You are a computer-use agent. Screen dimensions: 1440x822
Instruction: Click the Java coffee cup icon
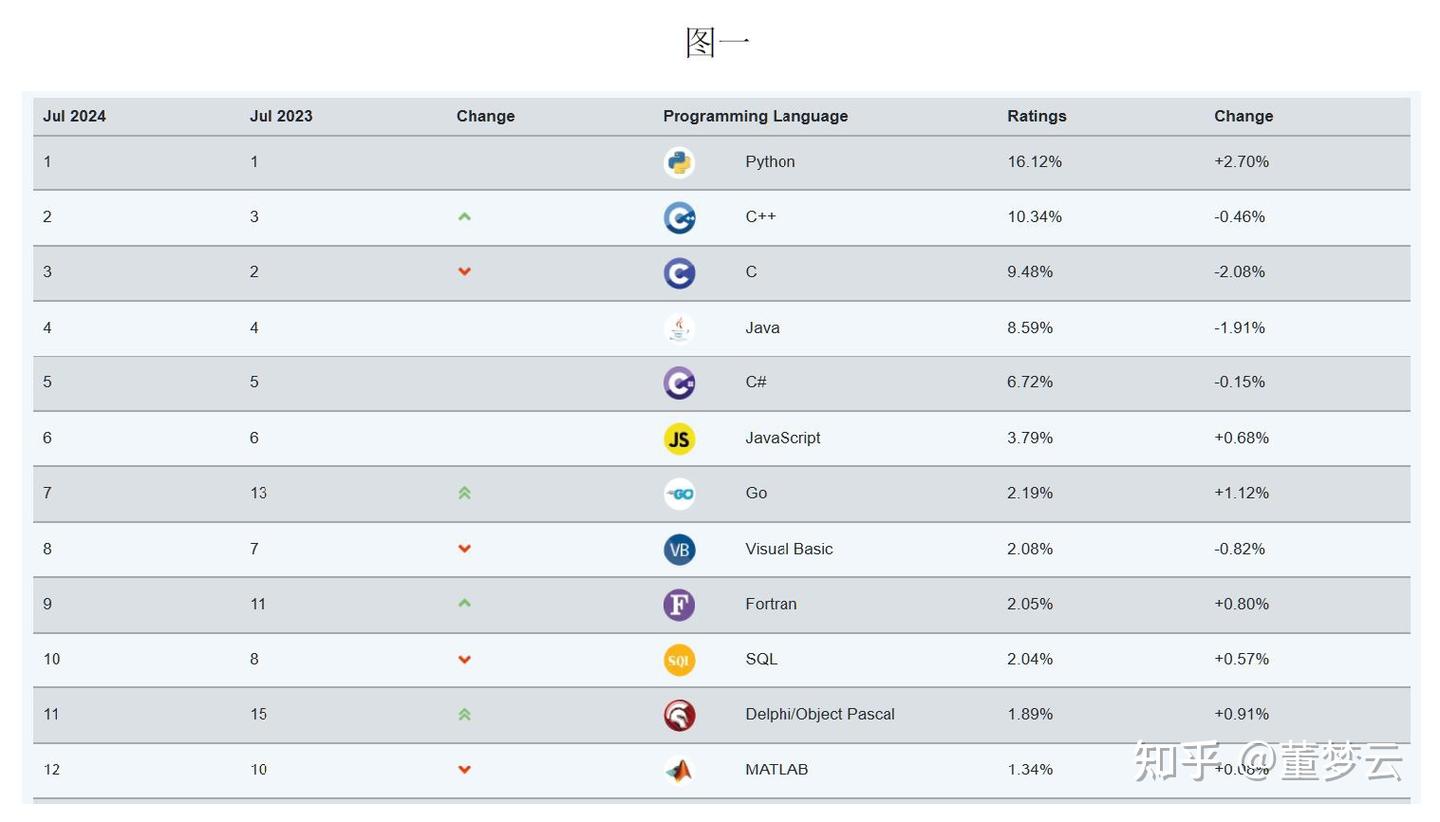679,328
